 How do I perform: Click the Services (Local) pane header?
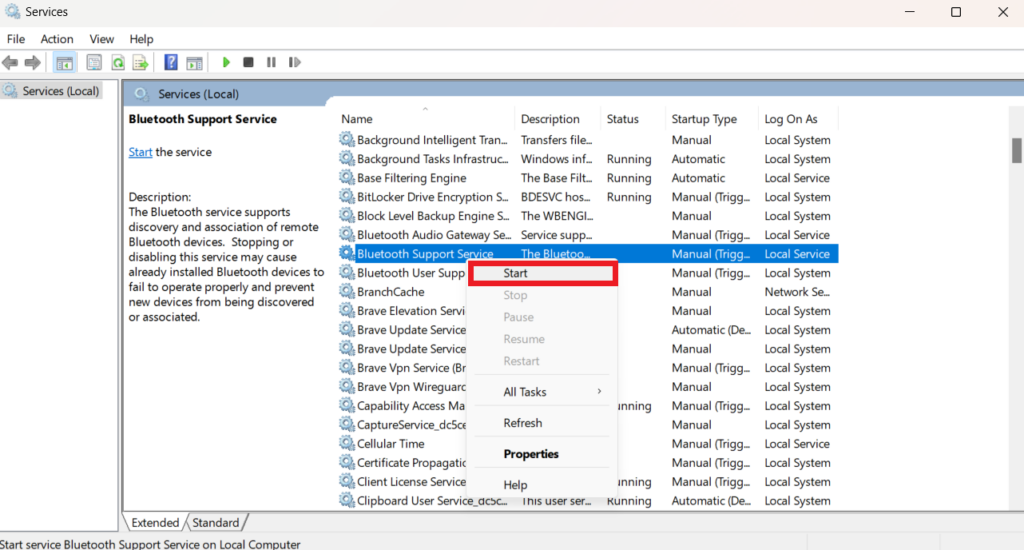(x=199, y=94)
